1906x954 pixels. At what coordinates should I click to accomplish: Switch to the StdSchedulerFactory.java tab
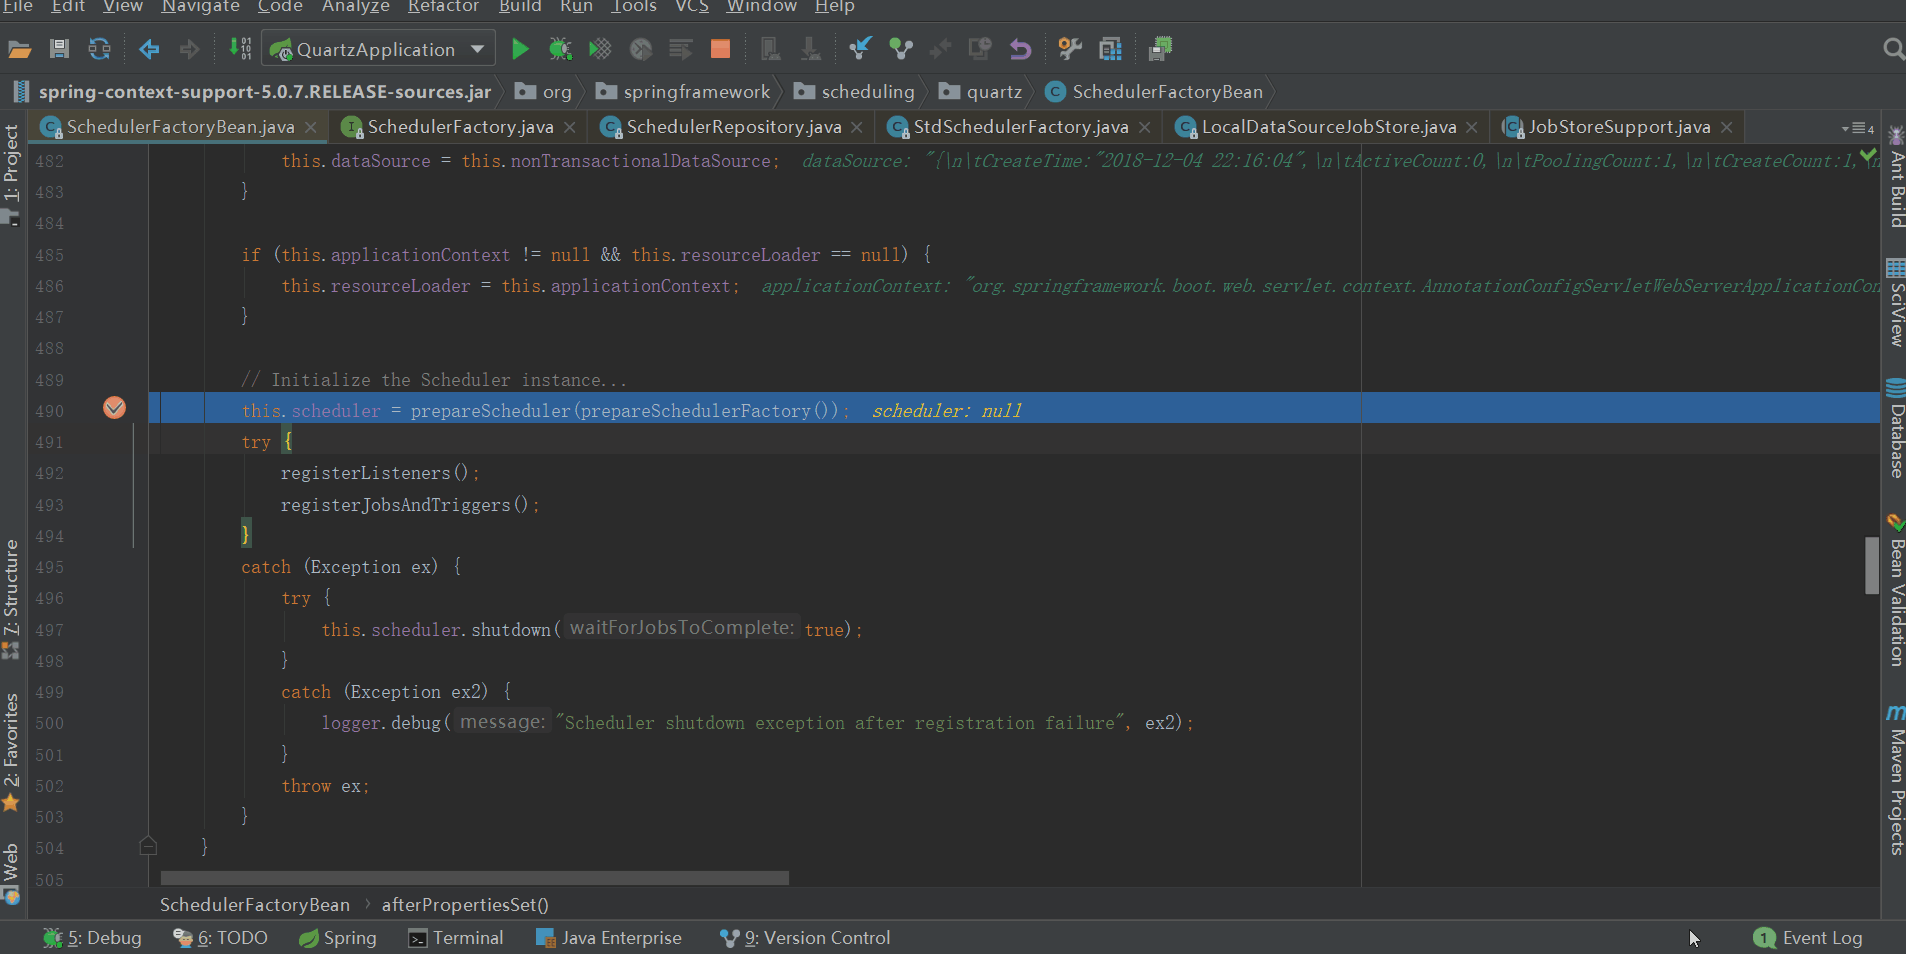click(x=1020, y=127)
